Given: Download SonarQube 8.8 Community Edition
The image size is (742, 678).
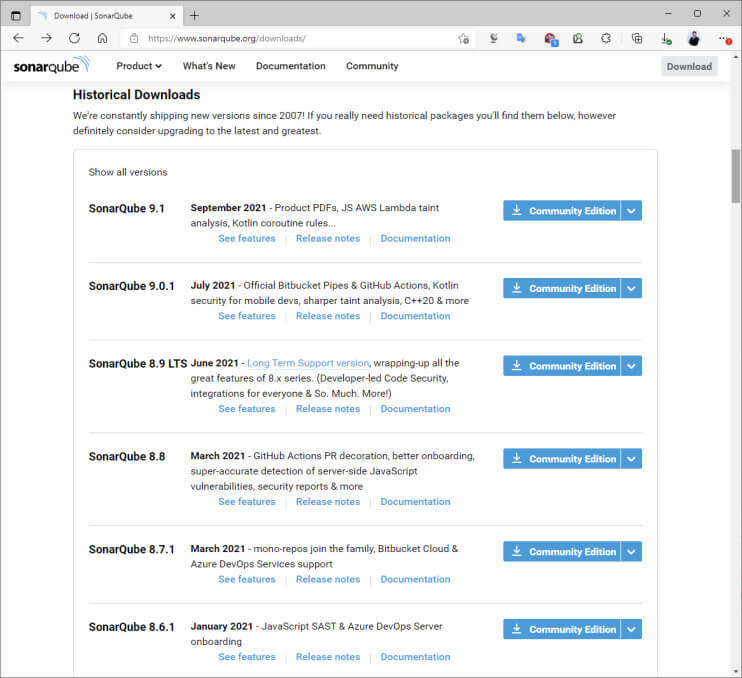Looking at the screenshot, I should tap(562, 458).
